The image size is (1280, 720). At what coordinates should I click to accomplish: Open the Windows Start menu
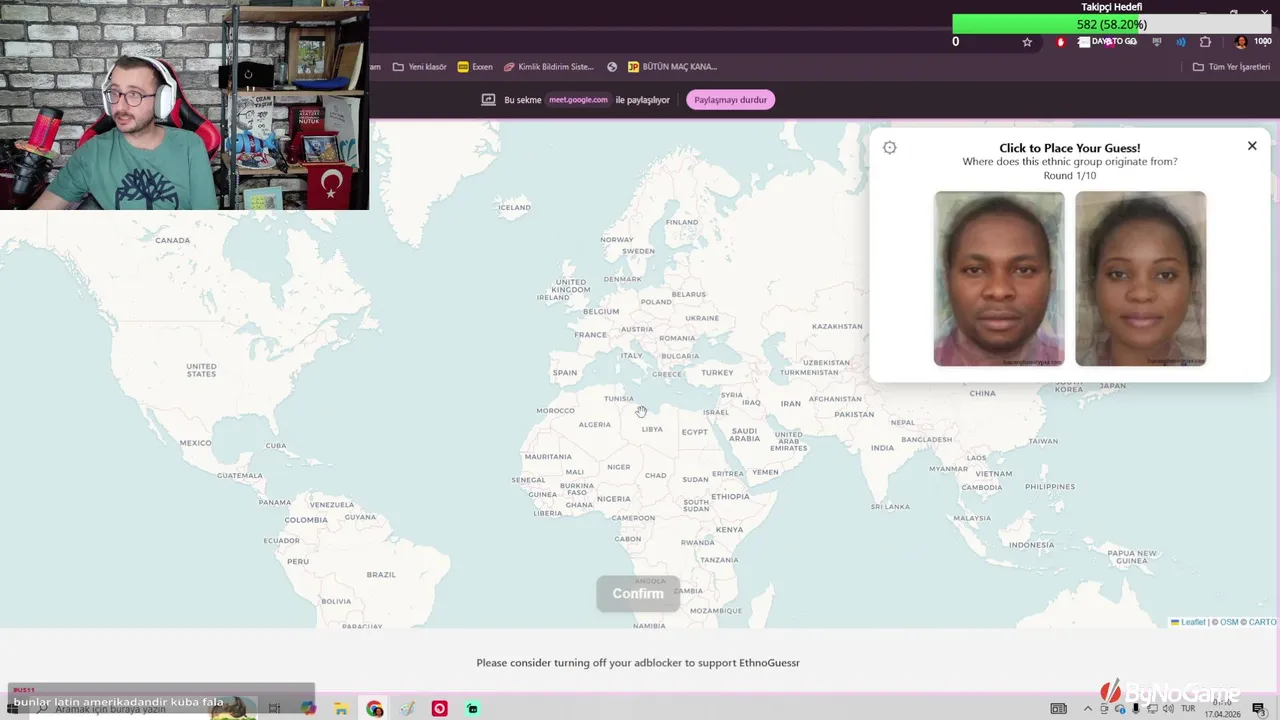(x=12, y=709)
